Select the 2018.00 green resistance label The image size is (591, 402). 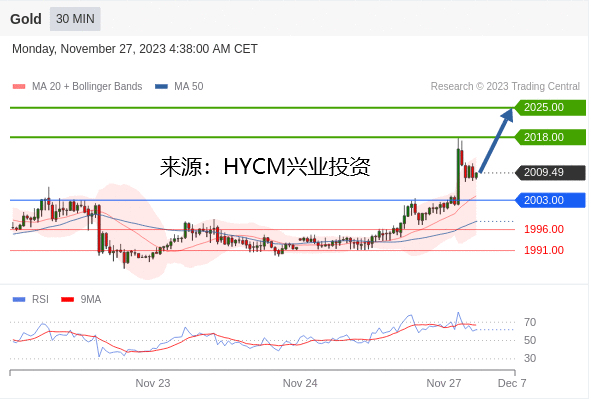(550, 137)
